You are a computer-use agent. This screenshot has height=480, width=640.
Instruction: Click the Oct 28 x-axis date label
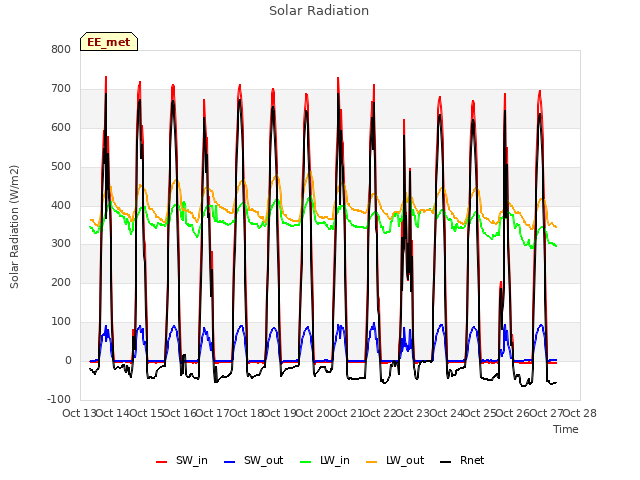click(580, 413)
